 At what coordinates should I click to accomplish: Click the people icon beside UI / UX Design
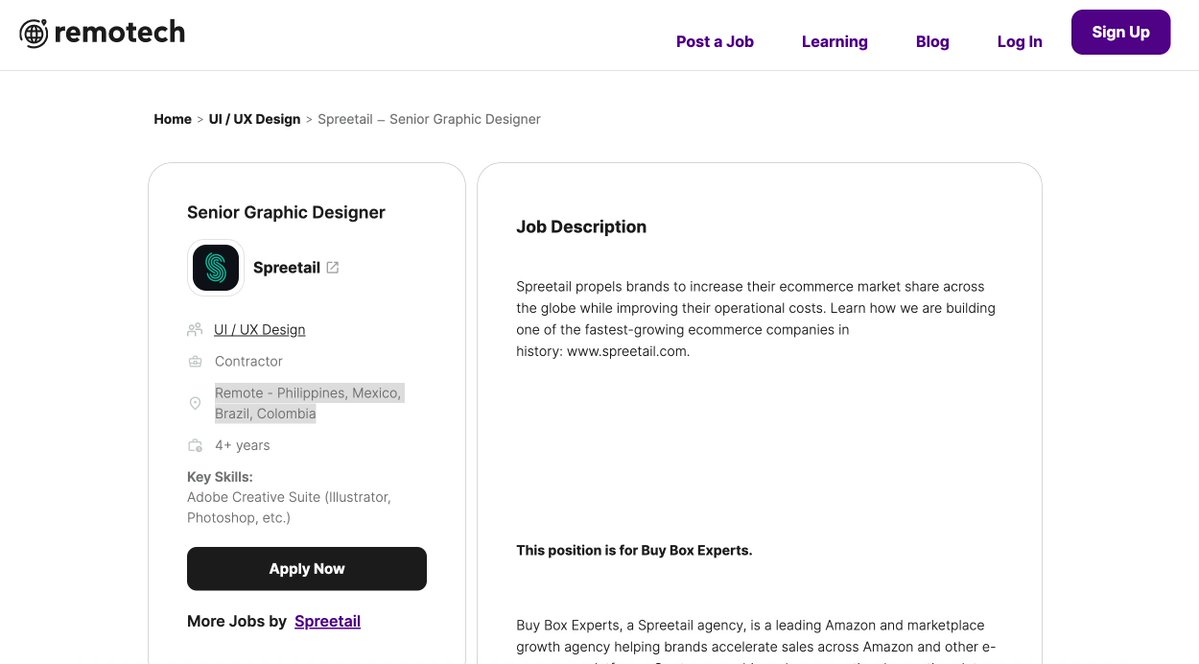pos(195,329)
